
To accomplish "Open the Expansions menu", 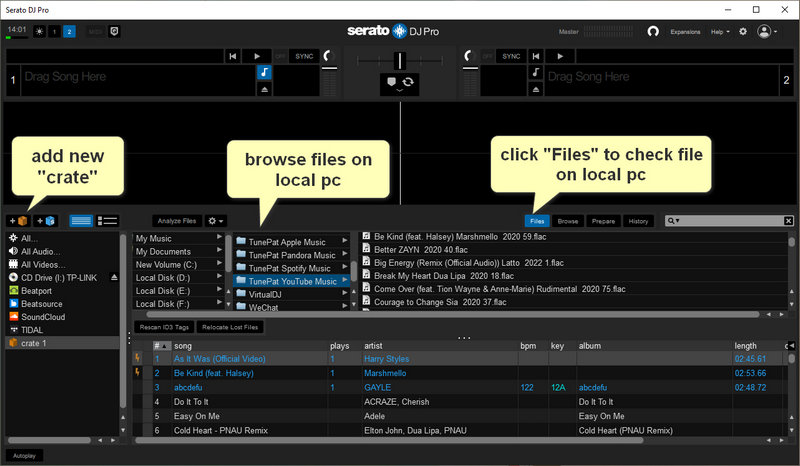I will tap(685, 32).
